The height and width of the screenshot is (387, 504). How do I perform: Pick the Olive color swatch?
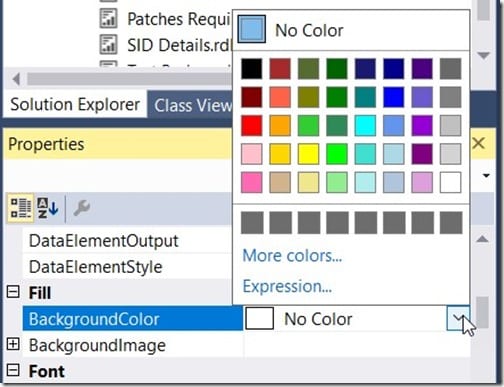308,97
